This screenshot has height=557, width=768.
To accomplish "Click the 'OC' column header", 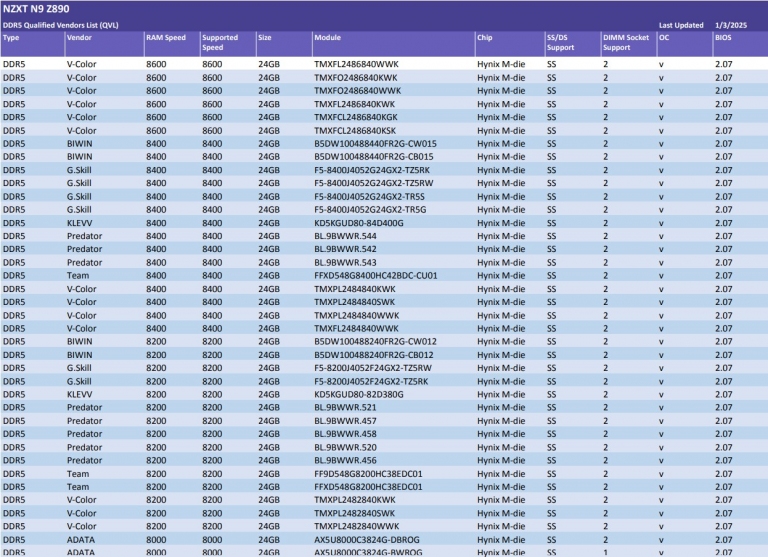I will click(x=664, y=38).
